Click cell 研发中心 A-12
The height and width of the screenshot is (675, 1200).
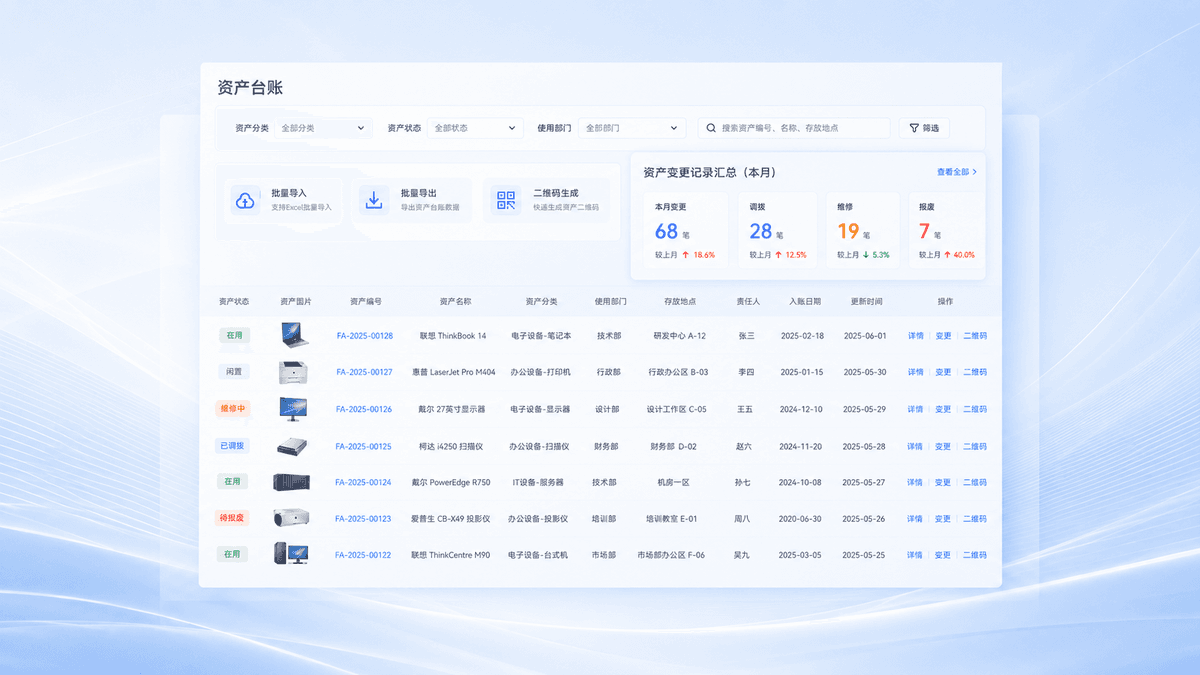pos(680,336)
